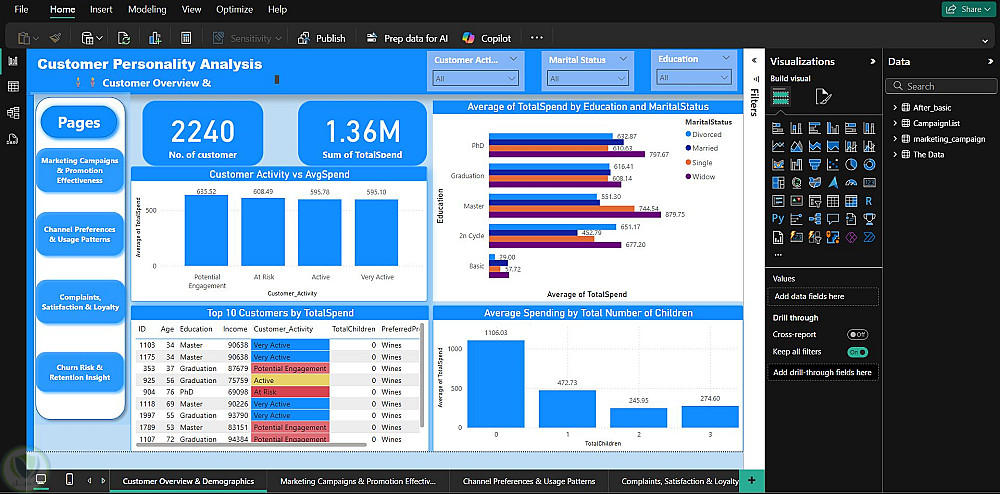The image size is (1000, 494).
Task: Open DAX query view in left sidebar
Action: pos(13,138)
